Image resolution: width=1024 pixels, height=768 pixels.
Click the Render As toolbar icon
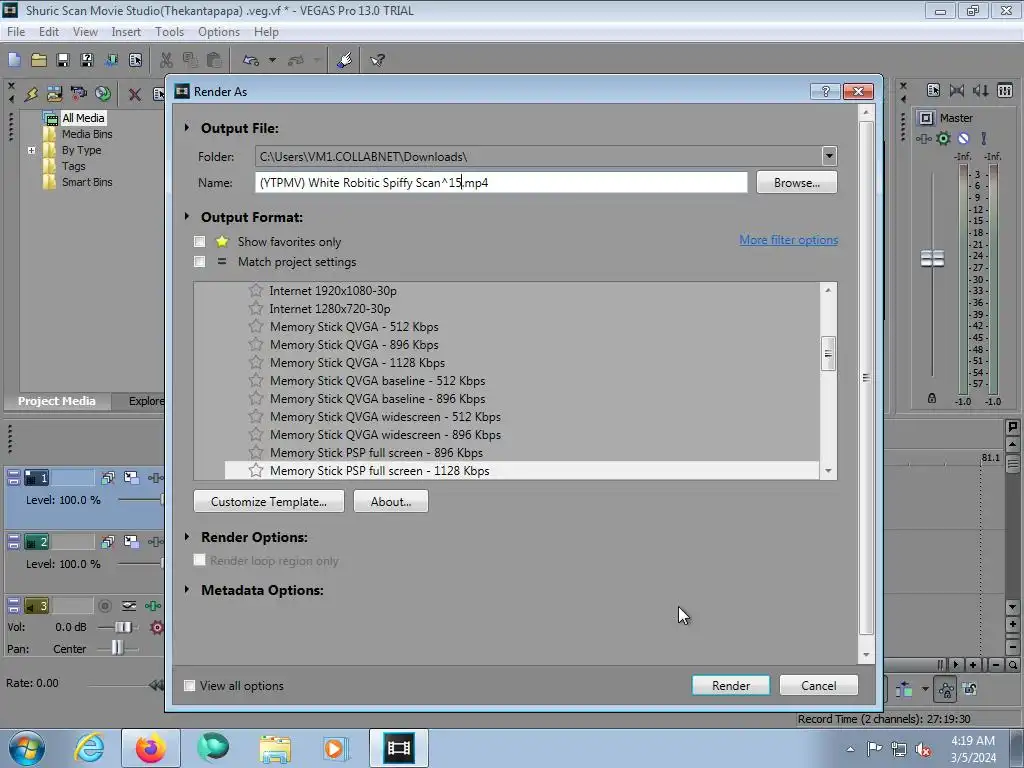tap(111, 60)
